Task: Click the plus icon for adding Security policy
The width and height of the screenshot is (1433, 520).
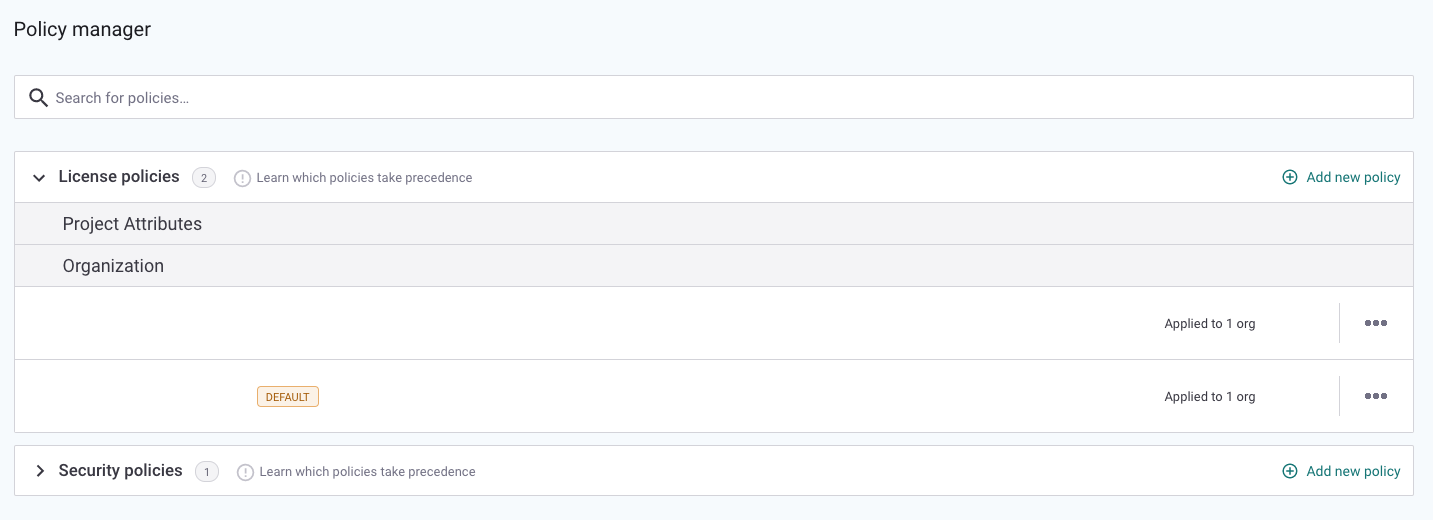Action: point(1290,471)
